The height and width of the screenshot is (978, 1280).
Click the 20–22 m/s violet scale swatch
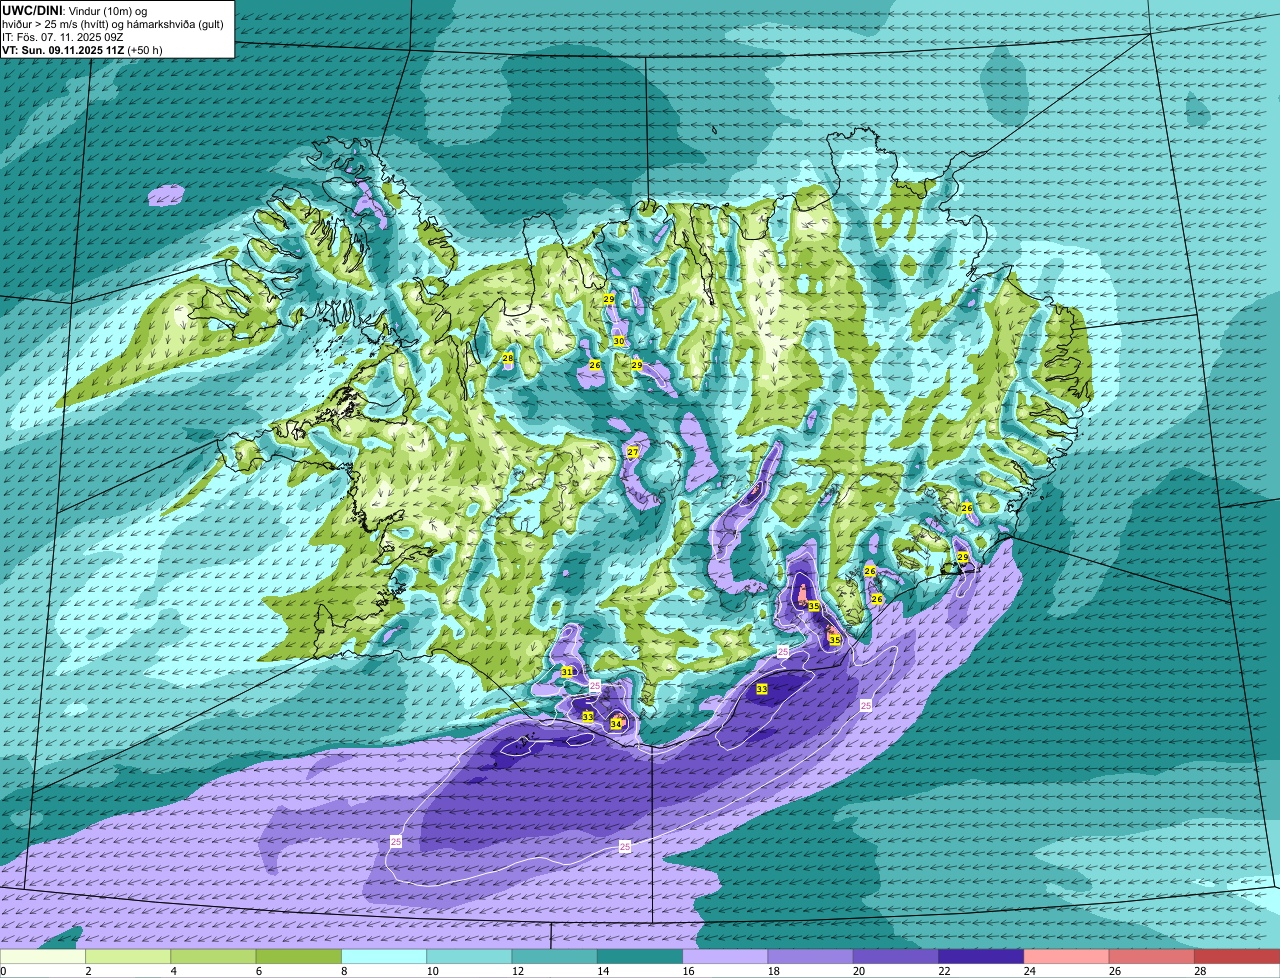click(x=896, y=956)
